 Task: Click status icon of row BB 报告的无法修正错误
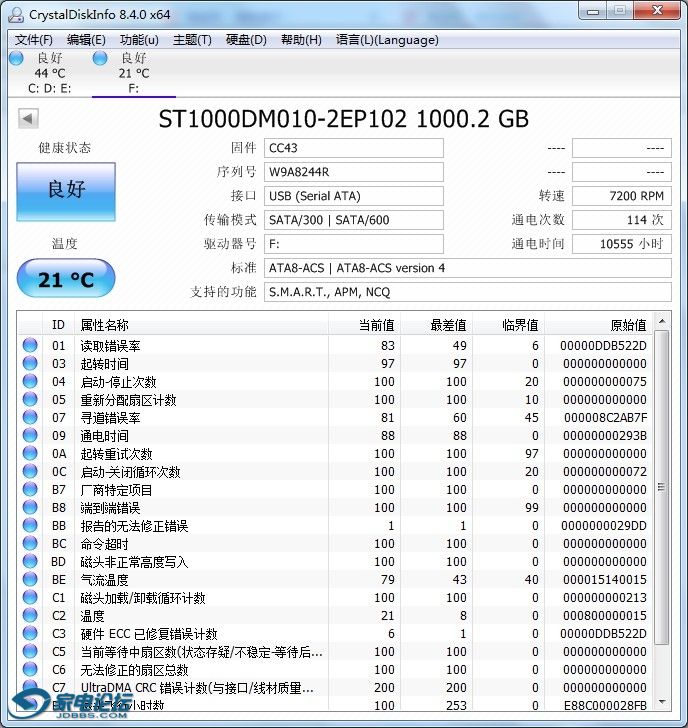tap(30, 525)
